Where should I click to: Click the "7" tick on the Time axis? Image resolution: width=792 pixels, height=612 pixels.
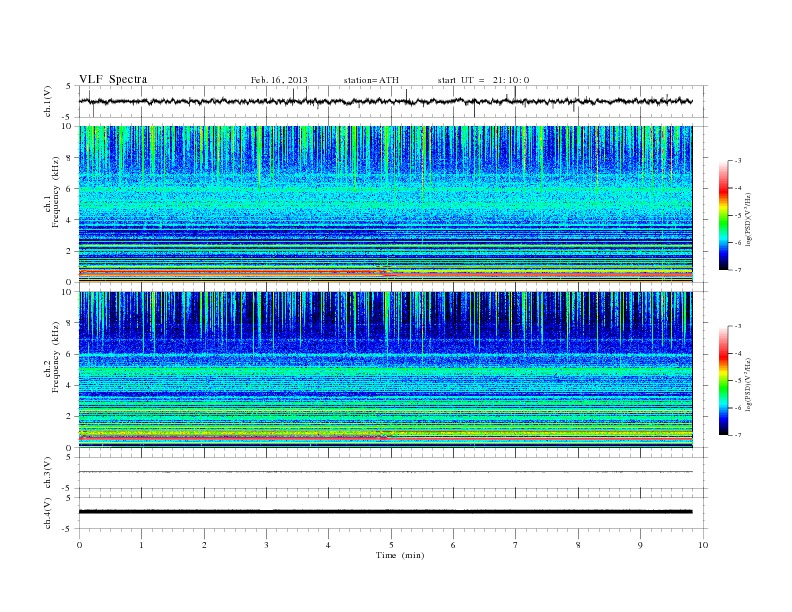(516, 545)
